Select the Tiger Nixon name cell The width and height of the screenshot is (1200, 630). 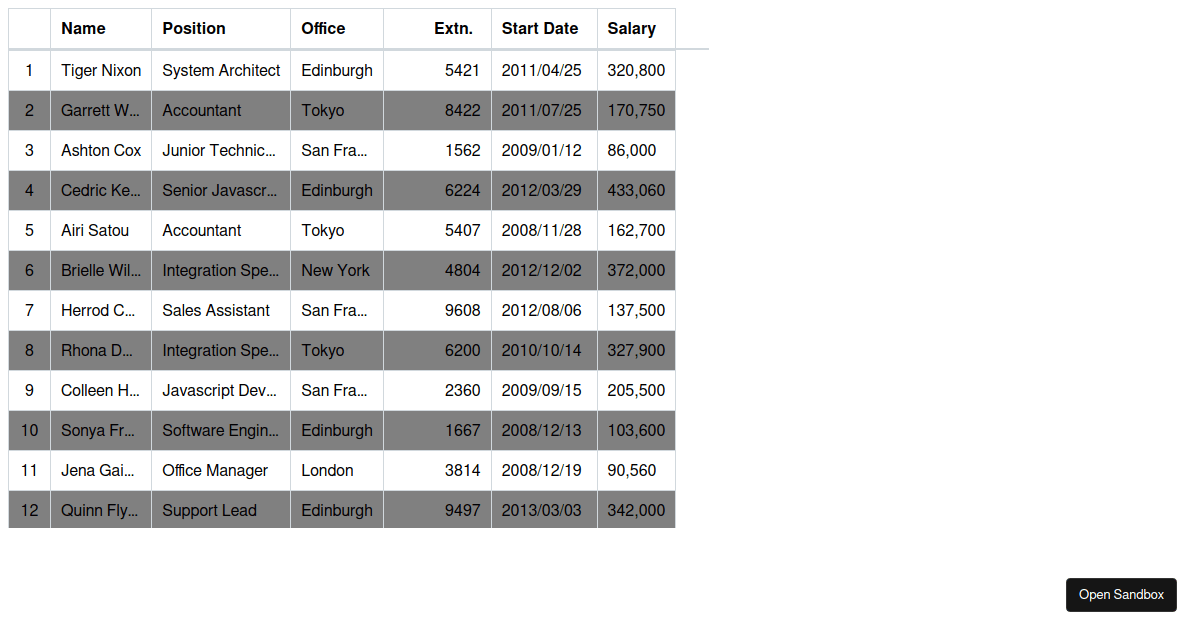(x=101, y=70)
